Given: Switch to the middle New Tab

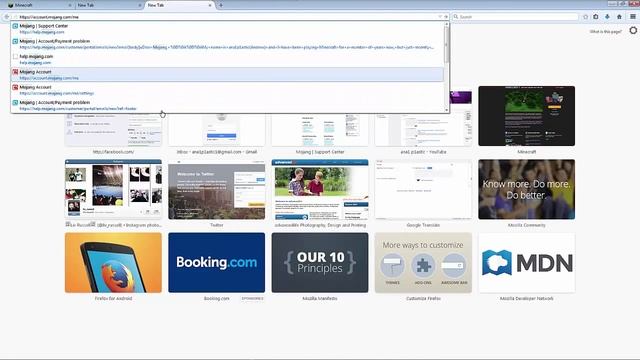Looking at the screenshot, I should click(108, 5).
